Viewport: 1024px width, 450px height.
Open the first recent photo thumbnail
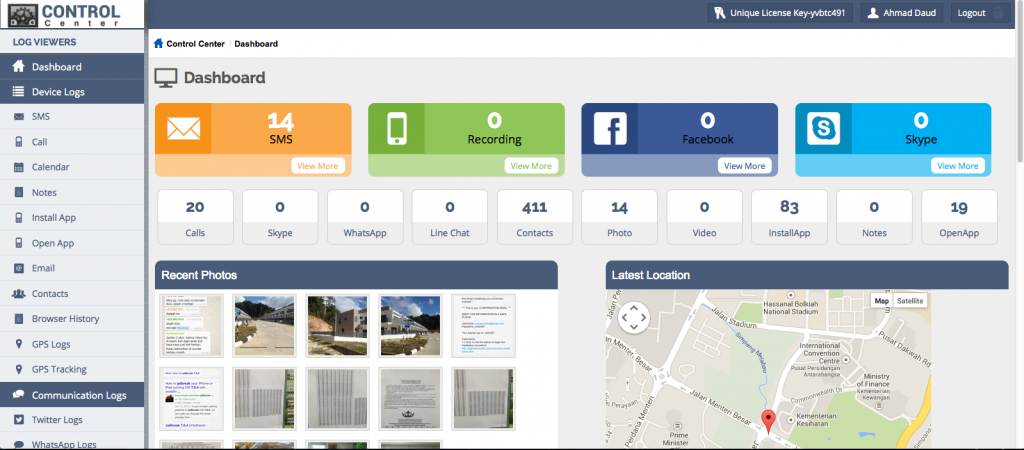click(x=190, y=325)
